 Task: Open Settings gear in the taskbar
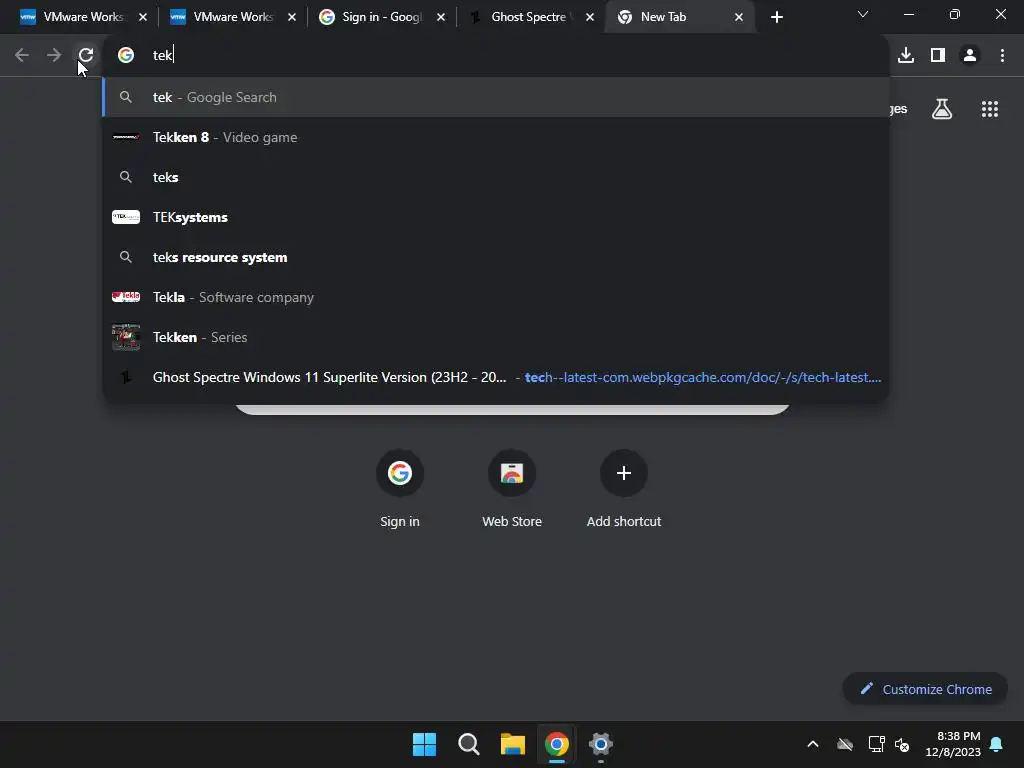[x=601, y=744]
